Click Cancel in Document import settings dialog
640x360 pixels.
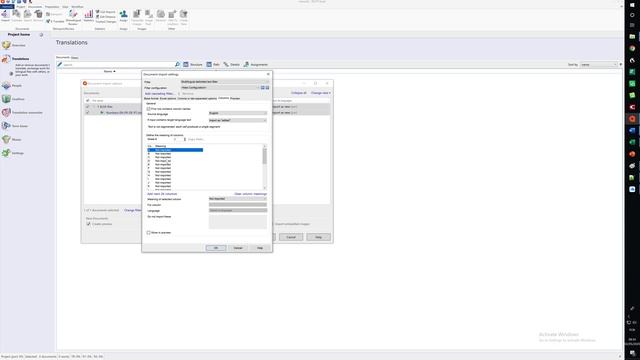[238, 248]
